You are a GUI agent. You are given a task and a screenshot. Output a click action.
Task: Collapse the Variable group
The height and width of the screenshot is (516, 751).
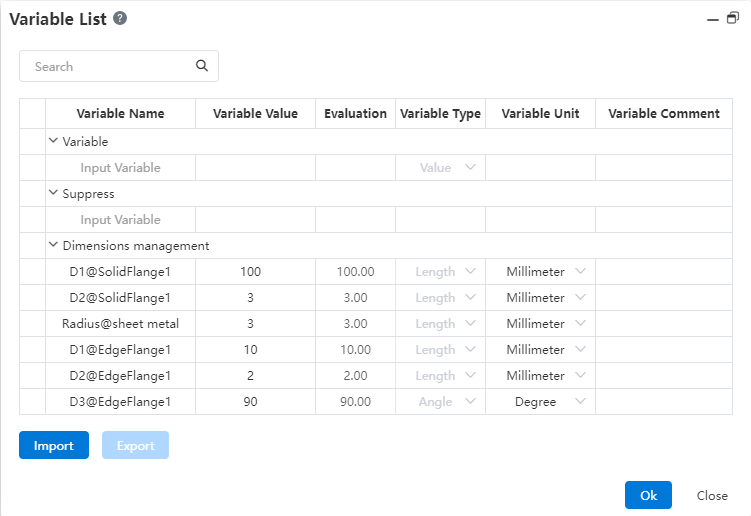pos(53,141)
